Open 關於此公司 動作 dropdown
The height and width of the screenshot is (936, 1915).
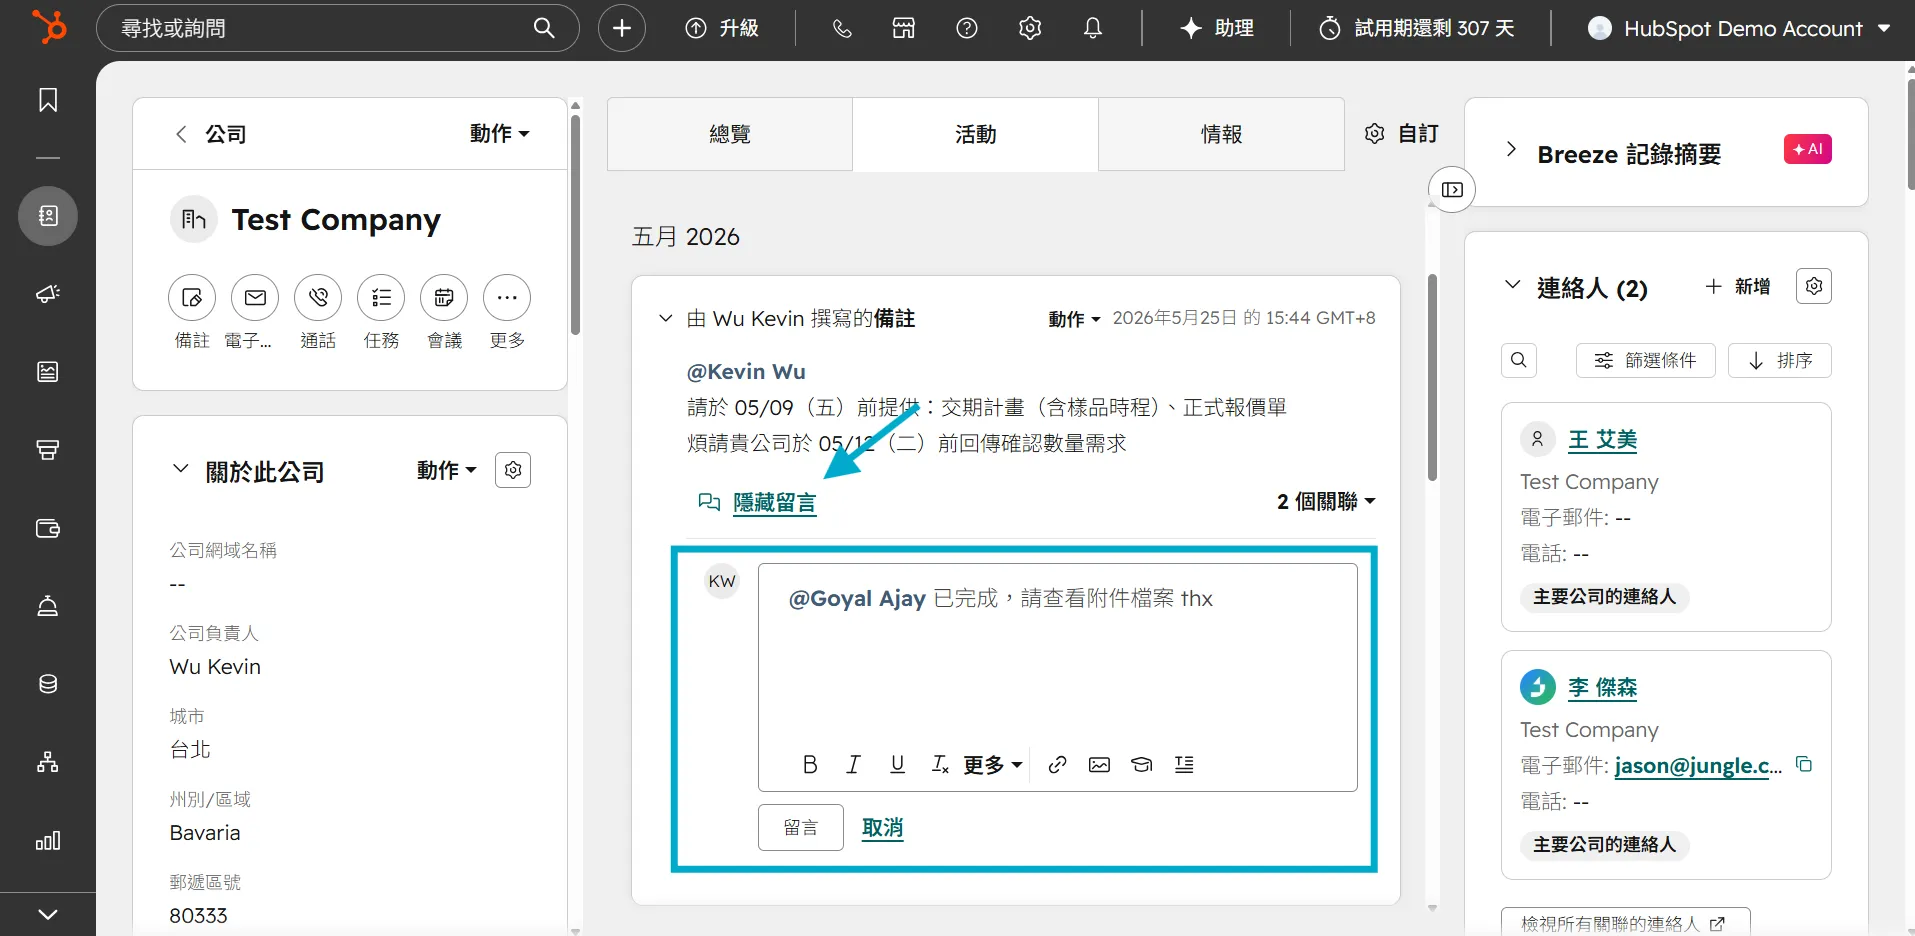click(447, 470)
